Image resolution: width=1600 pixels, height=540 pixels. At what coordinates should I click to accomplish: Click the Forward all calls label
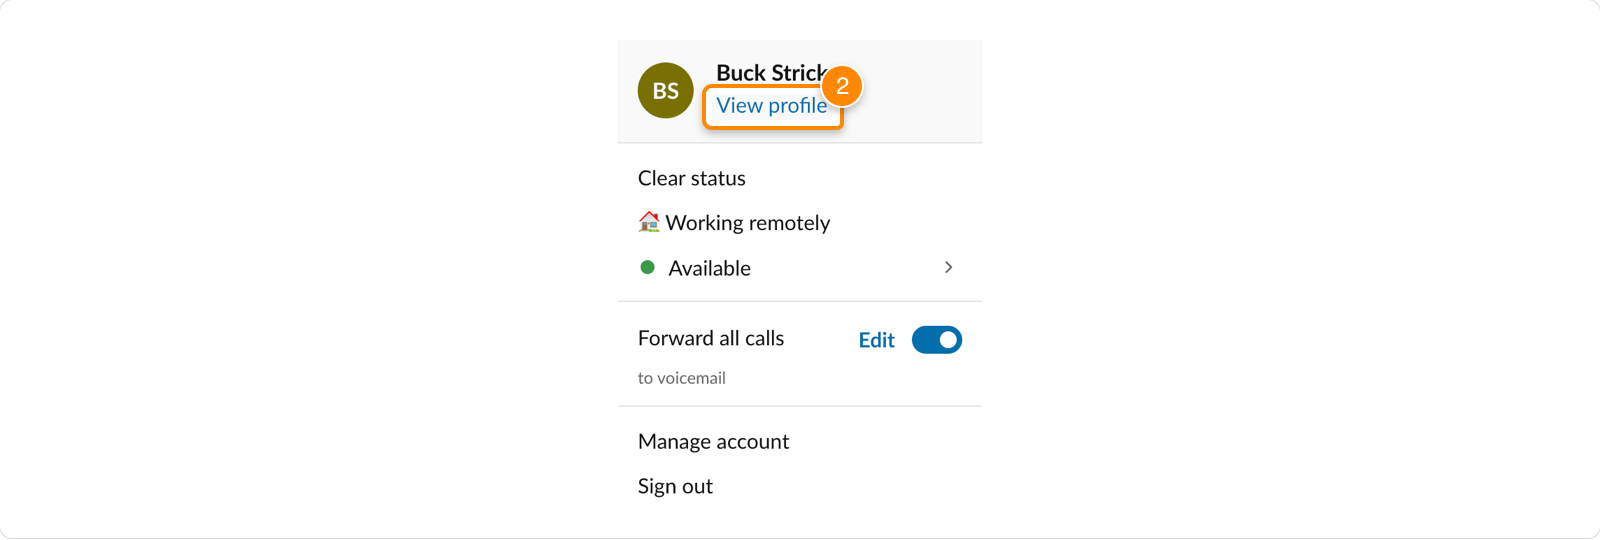pyautogui.click(x=711, y=338)
